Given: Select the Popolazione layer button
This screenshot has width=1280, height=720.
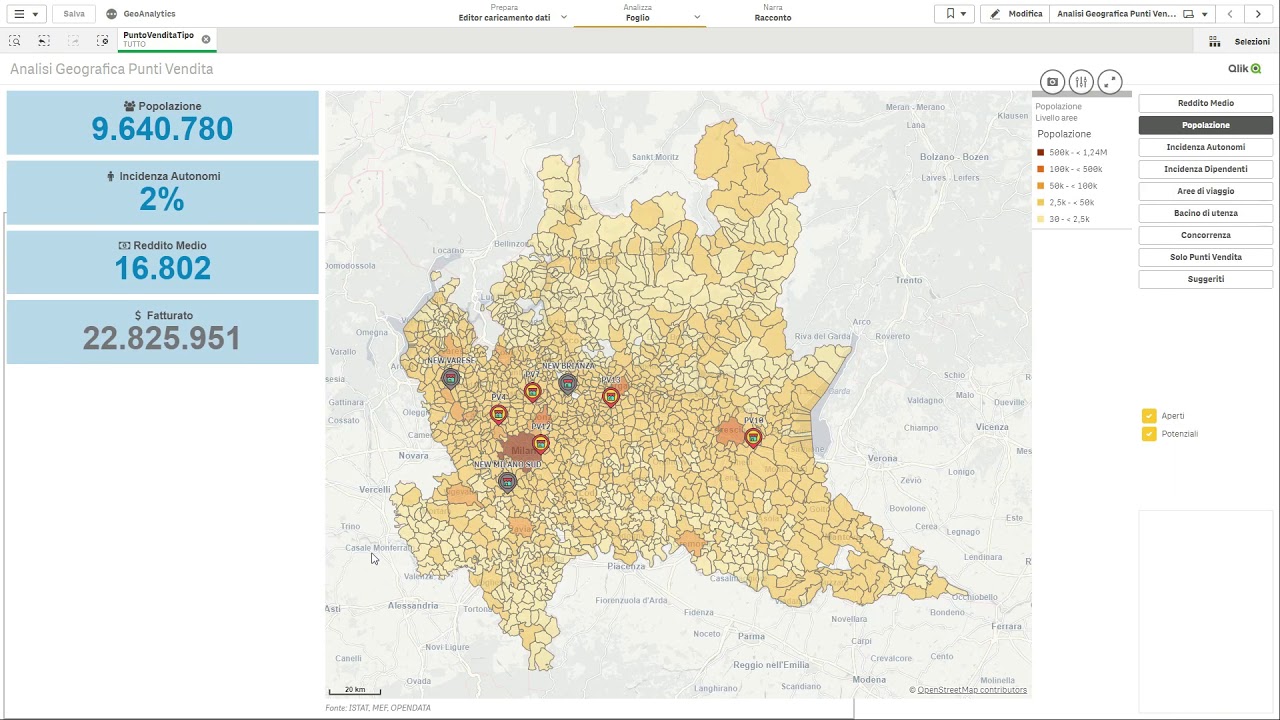Looking at the screenshot, I should click(x=1206, y=125).
